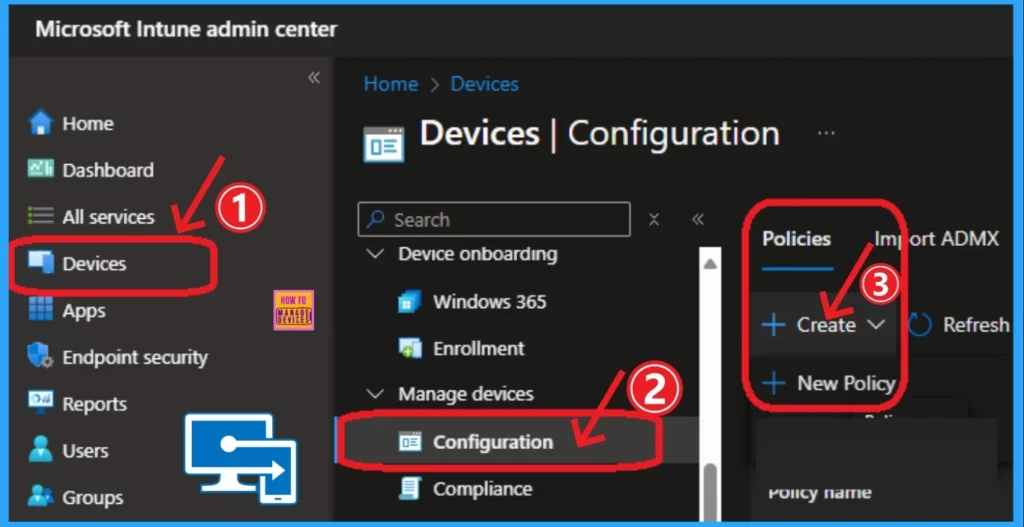1024x527 pixels.
Task: Click the Groups label in sidebar
Action: coord(93,498)
